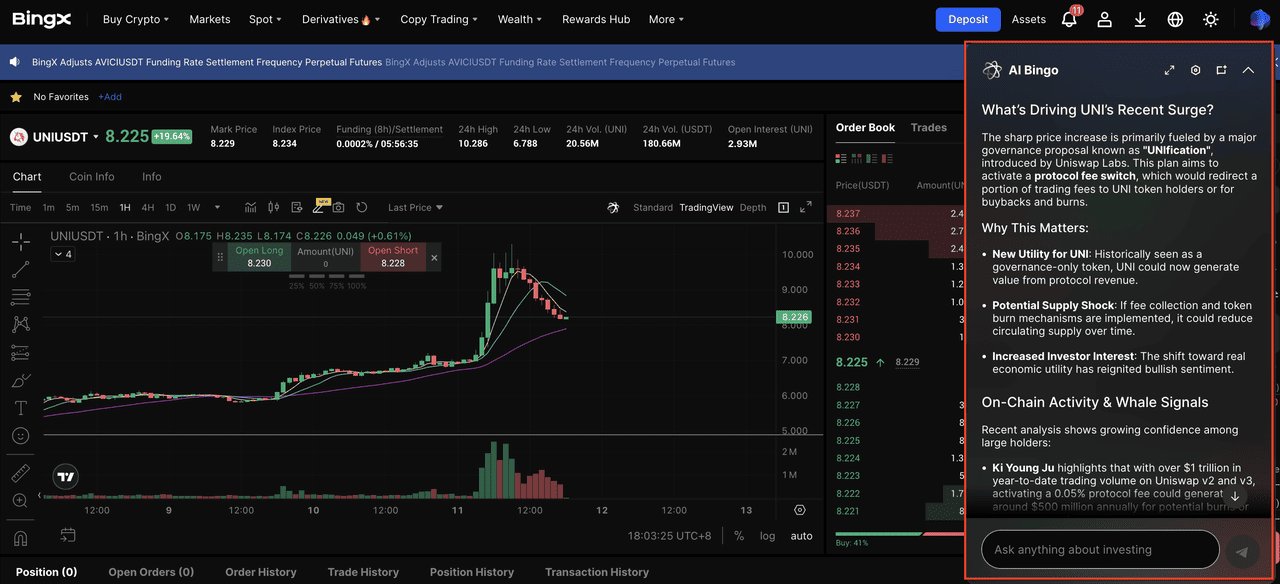Click the blue Deposit button
The width and height of the screenshot is (1280, 584).
click(967, 19)
